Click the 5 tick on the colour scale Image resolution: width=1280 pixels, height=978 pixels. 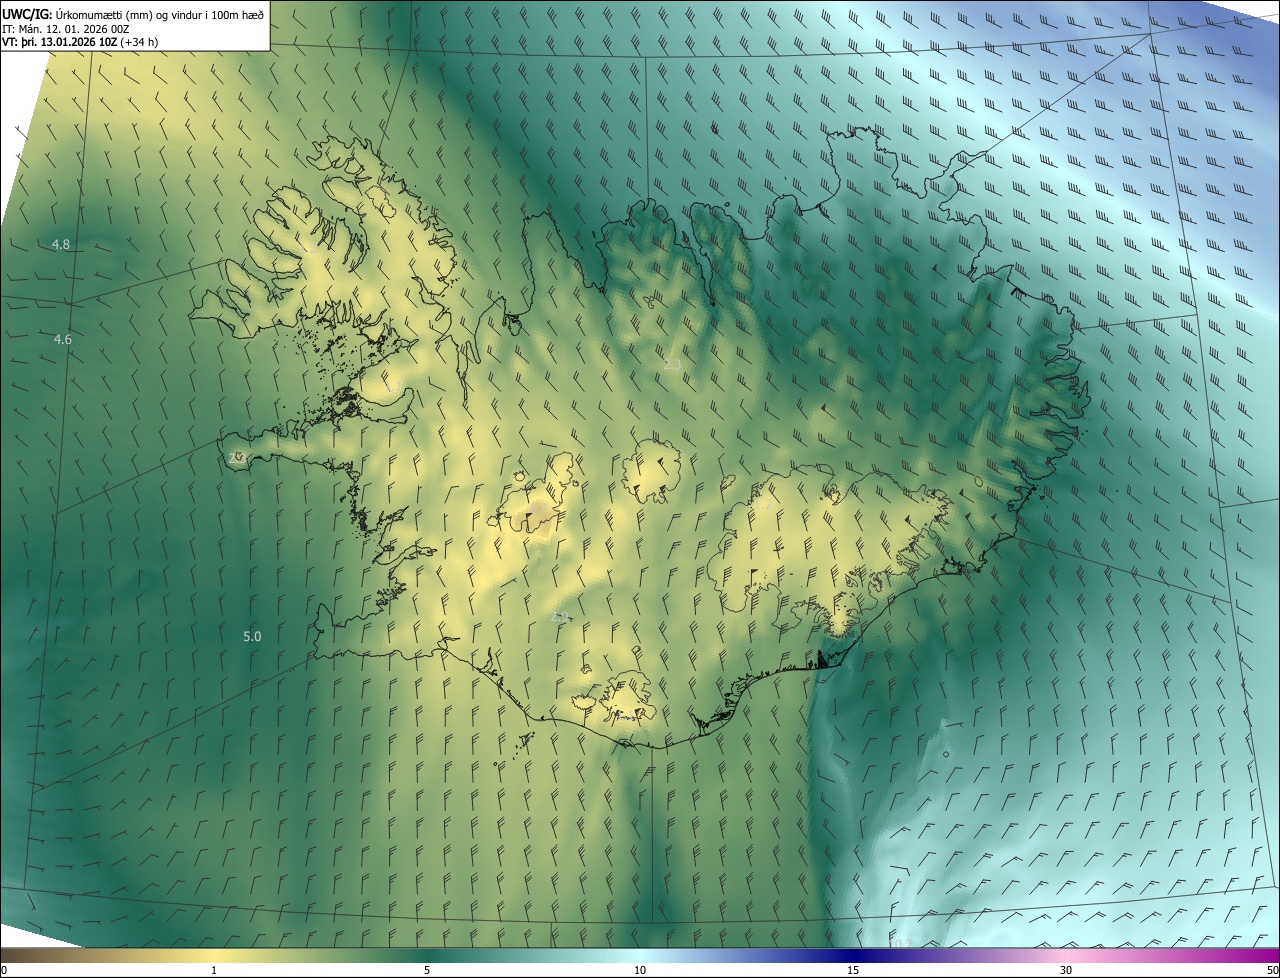click(427, 971)
